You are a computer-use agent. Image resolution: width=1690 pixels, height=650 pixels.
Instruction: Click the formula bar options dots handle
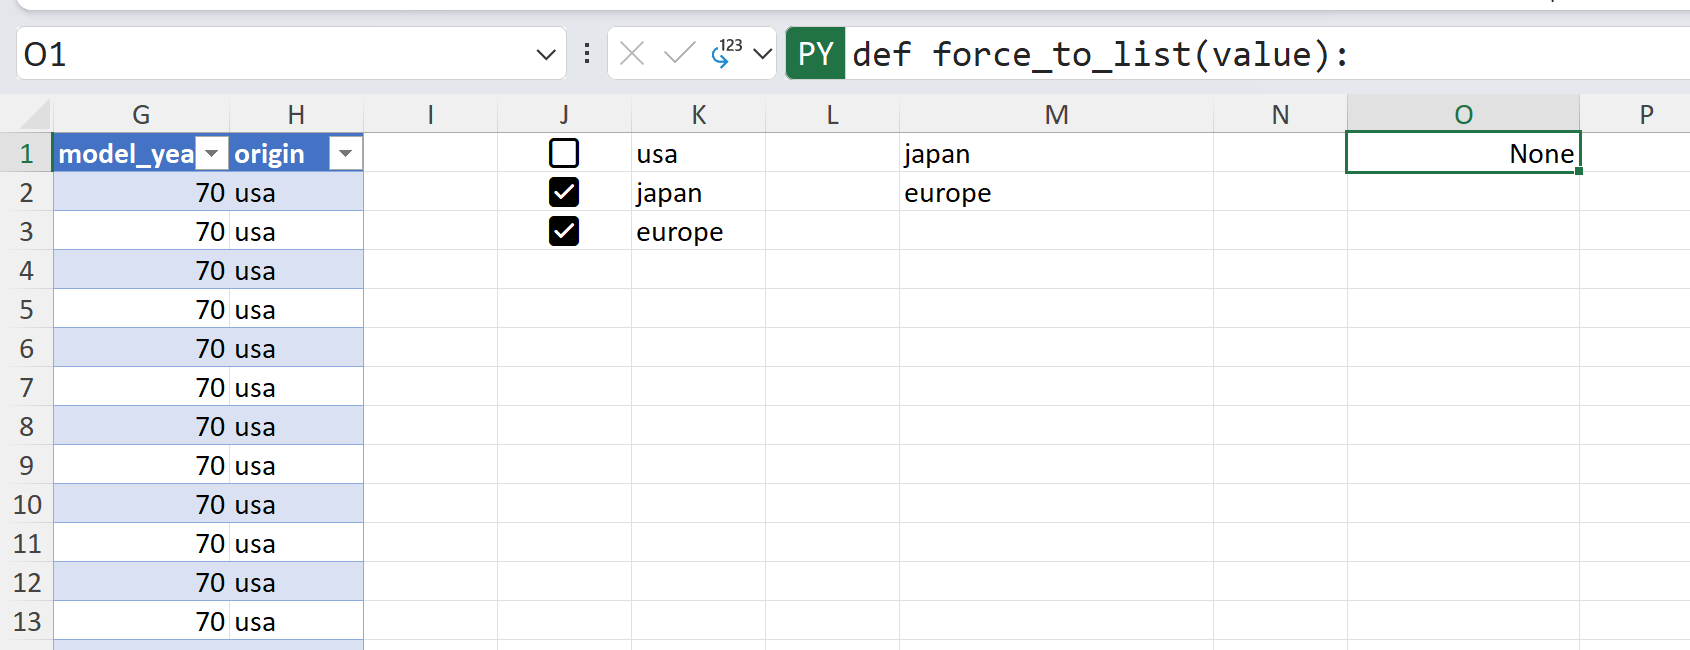[x=587, y=53]
